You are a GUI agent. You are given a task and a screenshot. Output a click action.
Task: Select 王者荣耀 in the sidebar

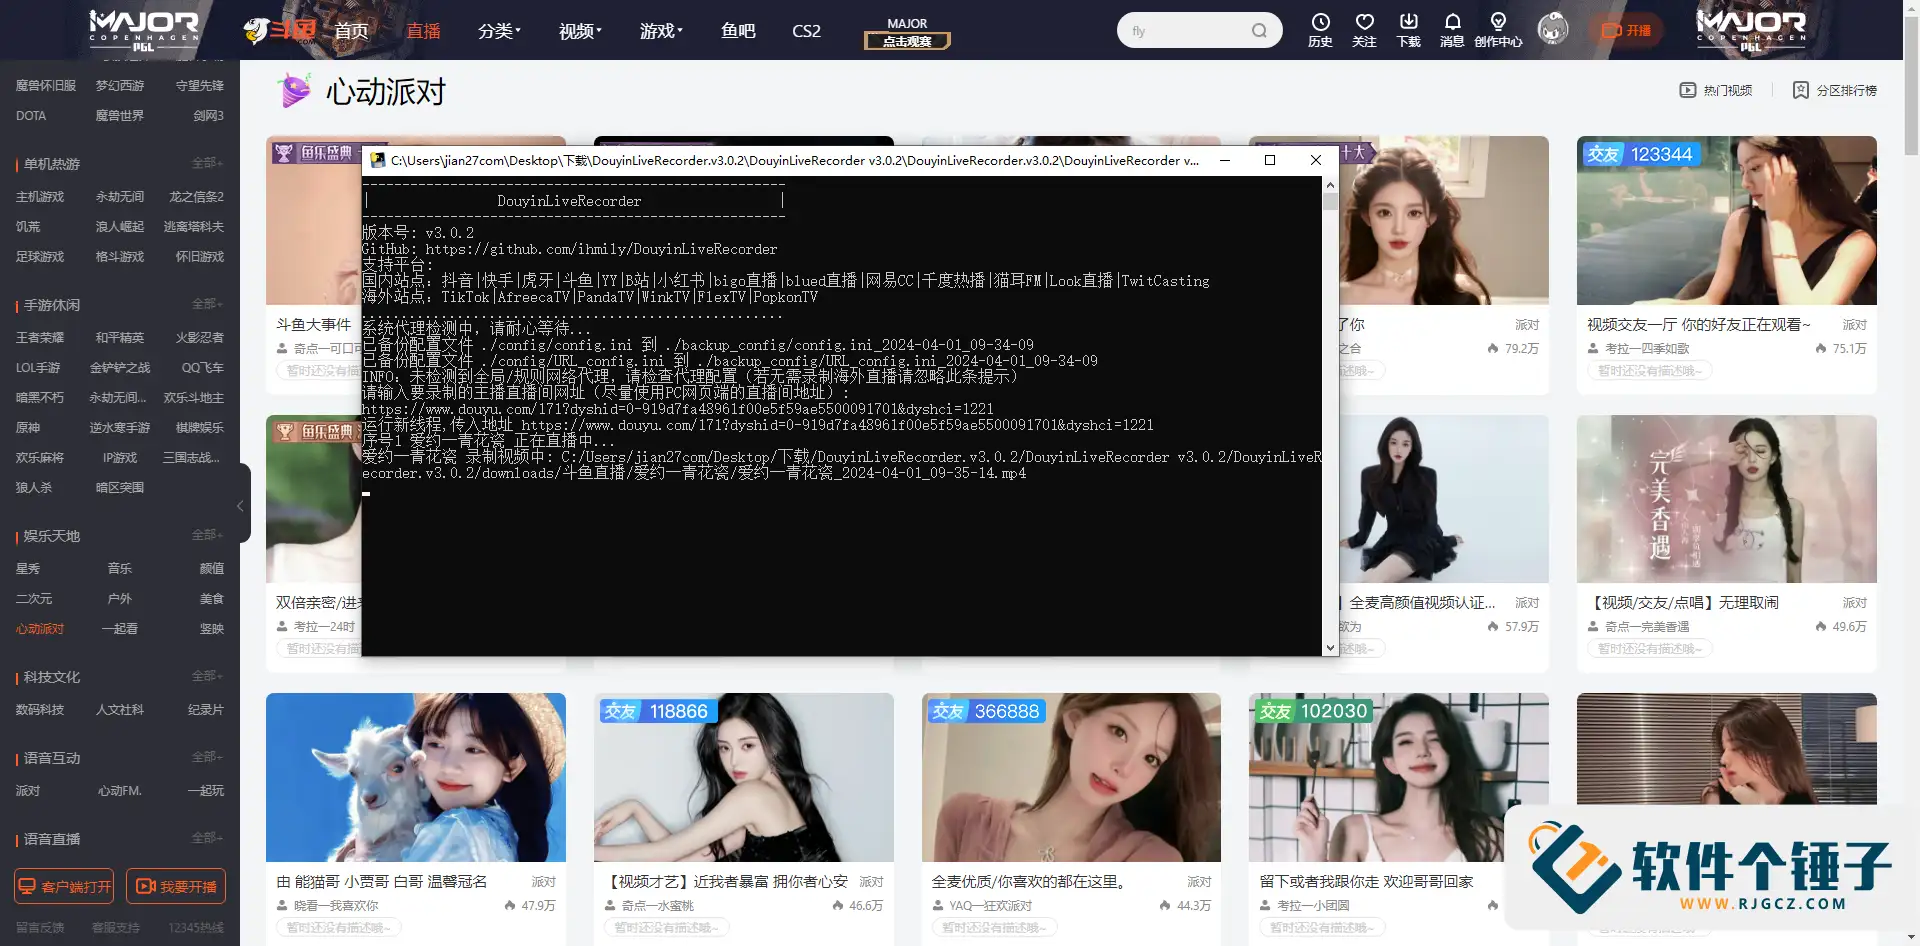[40, 338]
